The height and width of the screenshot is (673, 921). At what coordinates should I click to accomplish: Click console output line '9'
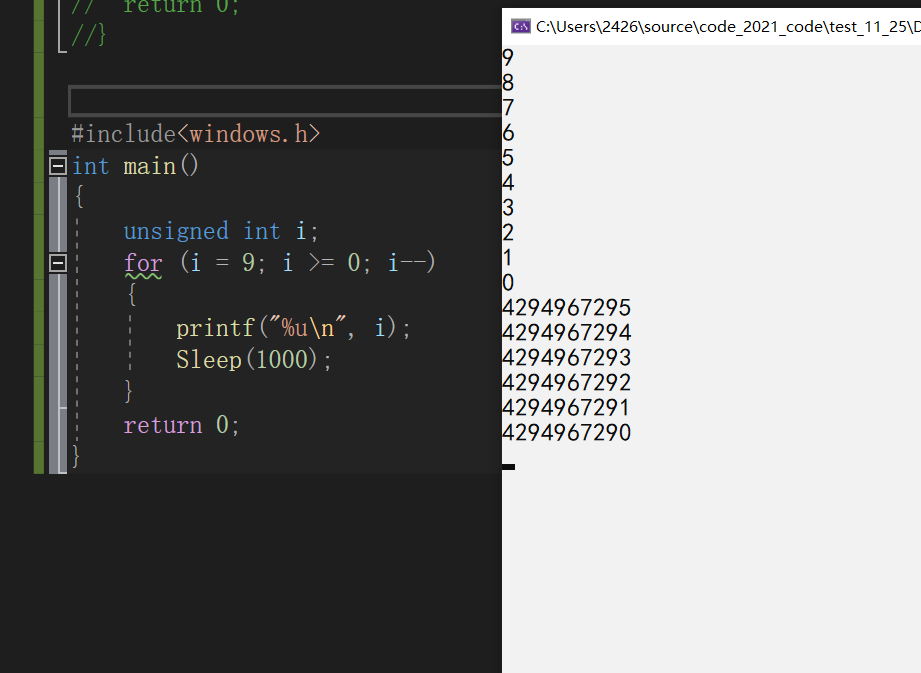click(x=508, y=57)
